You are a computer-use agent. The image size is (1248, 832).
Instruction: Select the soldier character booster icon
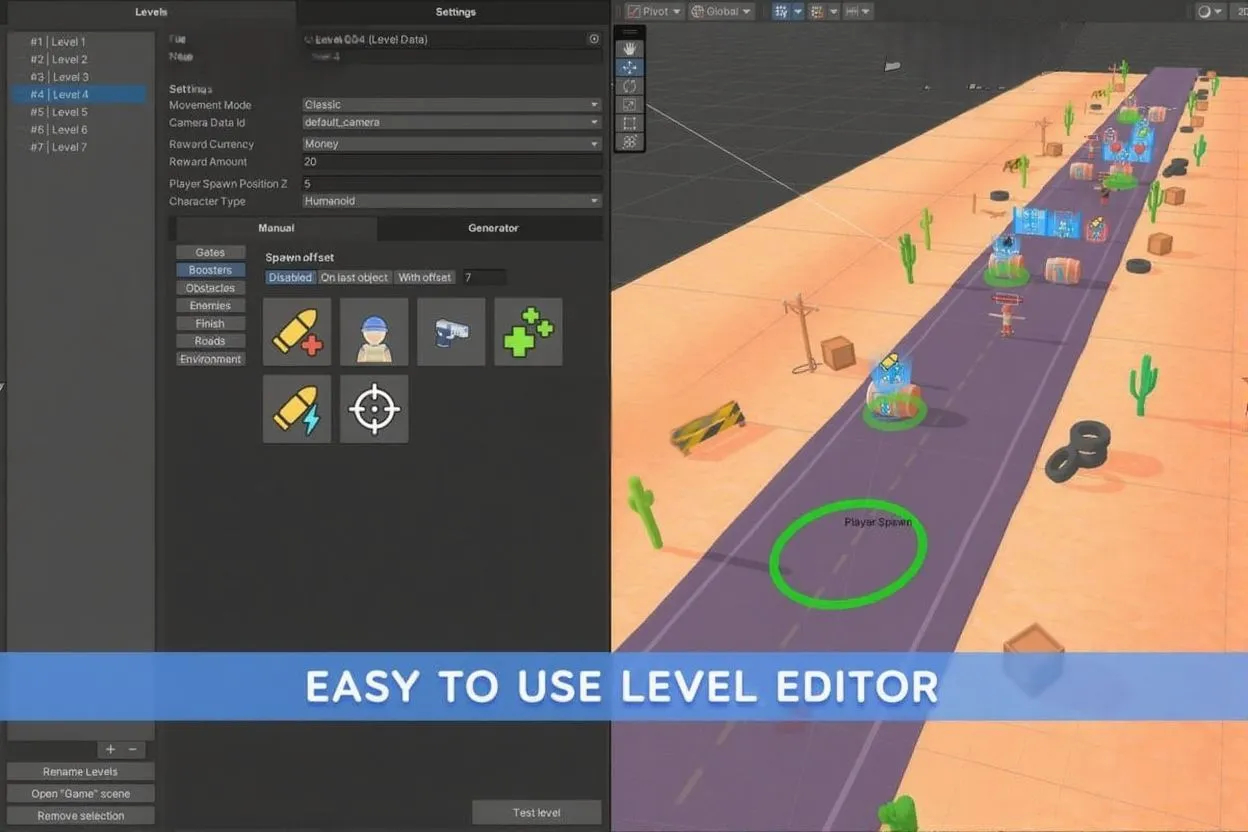point(374,331)
